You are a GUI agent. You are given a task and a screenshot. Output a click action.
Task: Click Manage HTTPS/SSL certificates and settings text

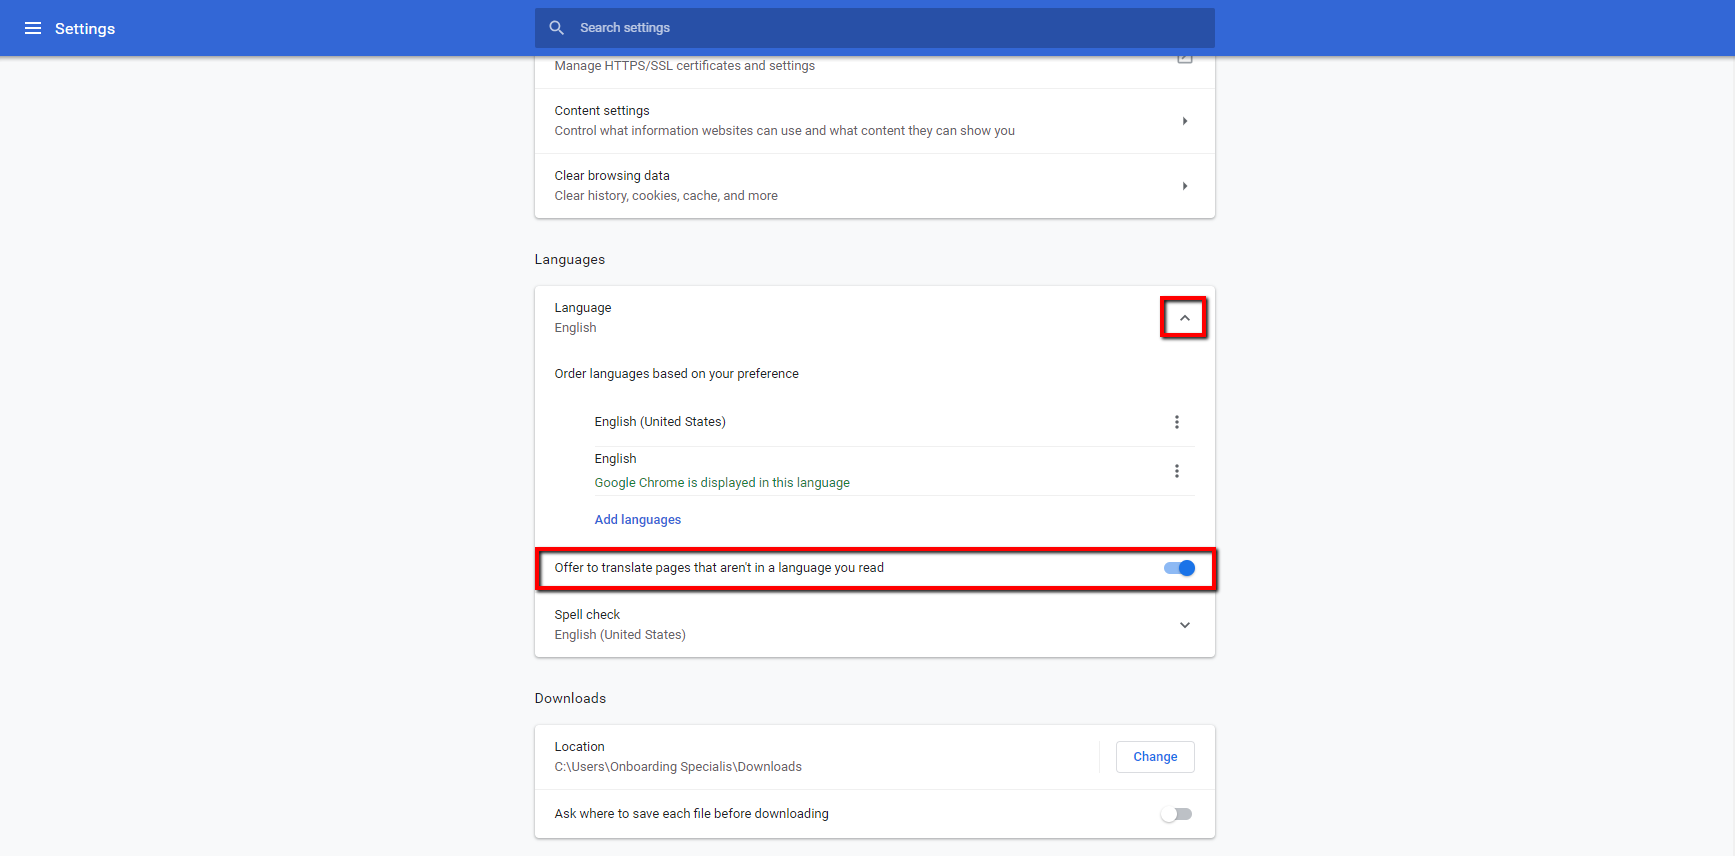(685, 66)
